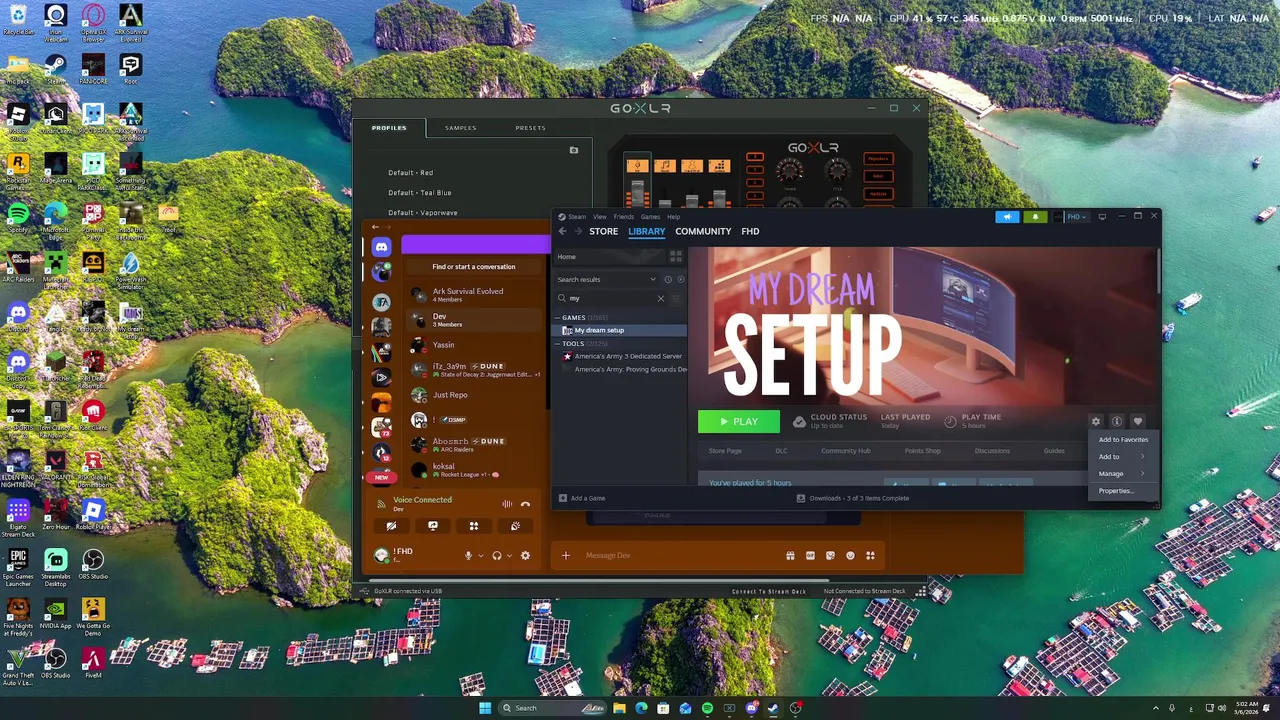Click the ready-to-play filter icon in Steam library
This screenshot has width=1280, height=720.
click(680, 280)
